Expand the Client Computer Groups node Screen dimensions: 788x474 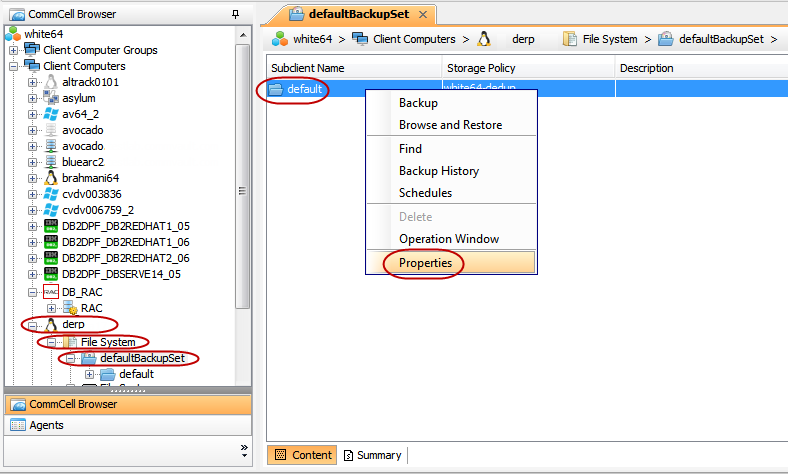click(x=14, y=50)
